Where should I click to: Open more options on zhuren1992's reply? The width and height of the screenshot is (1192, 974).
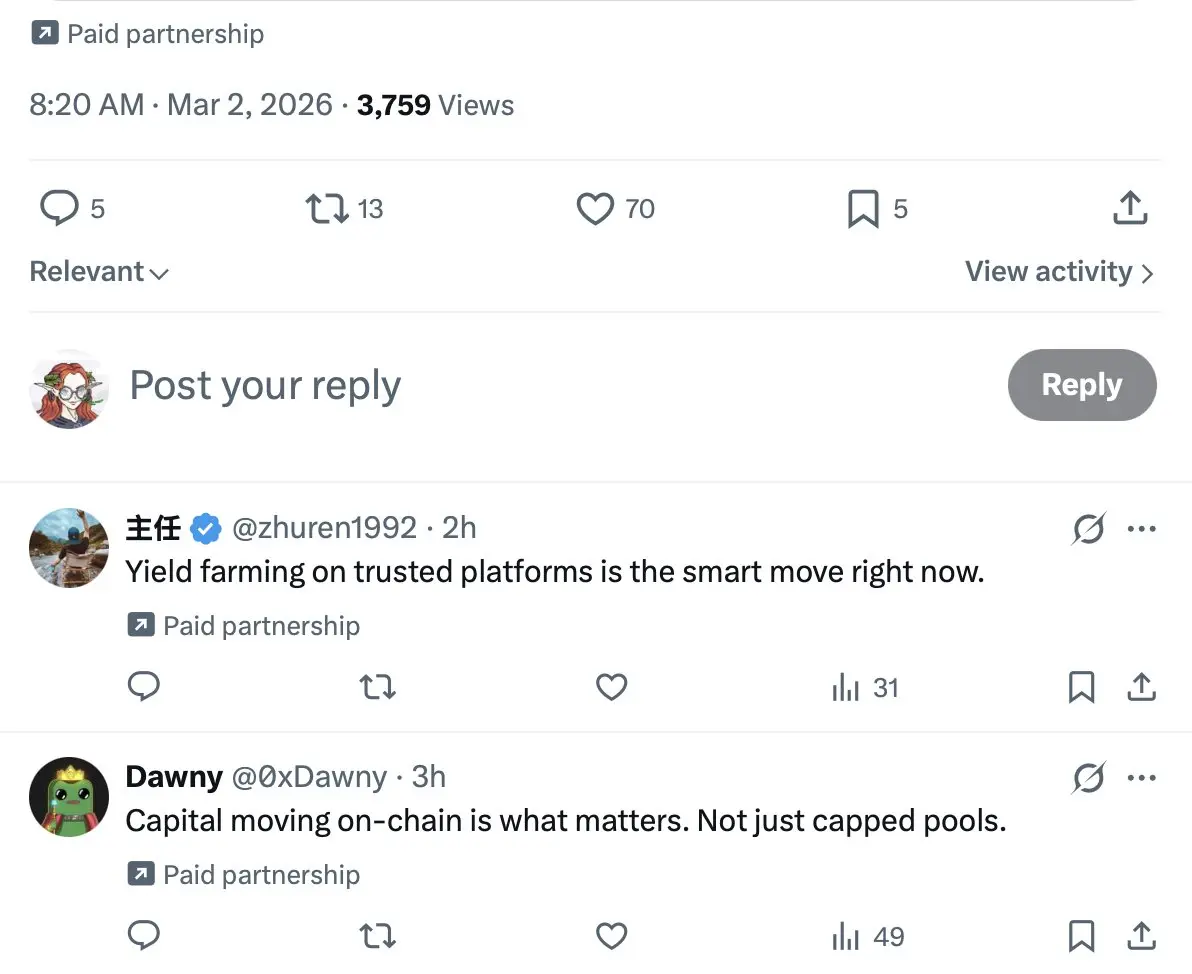[1141, 528]
